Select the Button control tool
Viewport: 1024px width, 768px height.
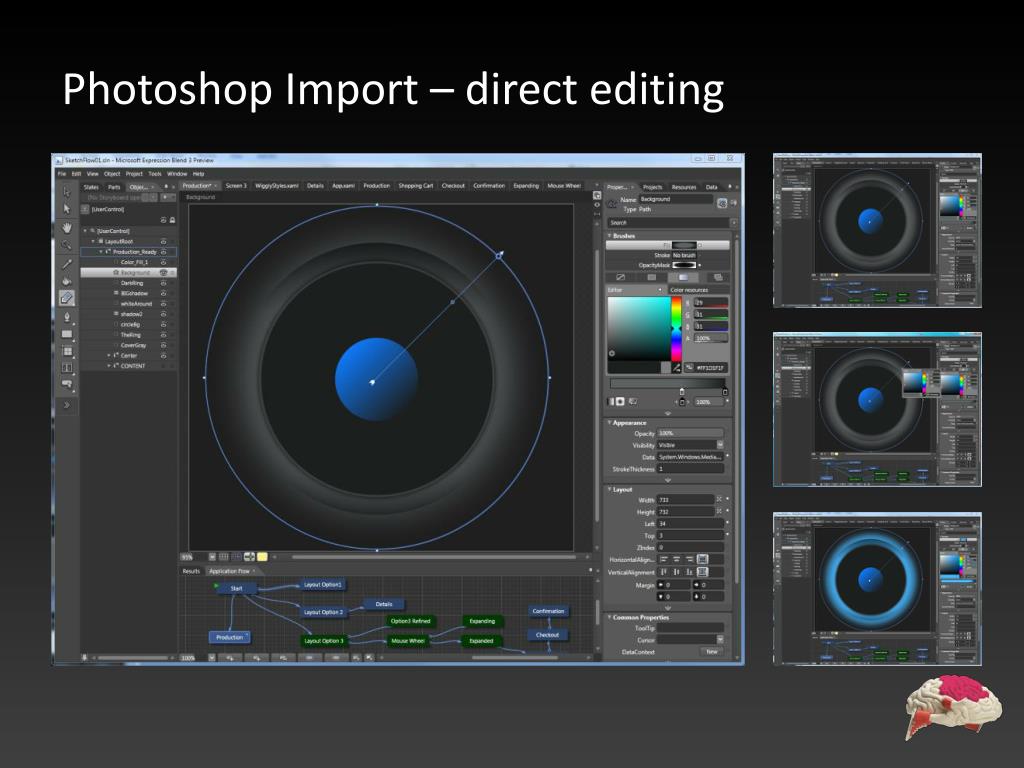click(x=67, y=385)
